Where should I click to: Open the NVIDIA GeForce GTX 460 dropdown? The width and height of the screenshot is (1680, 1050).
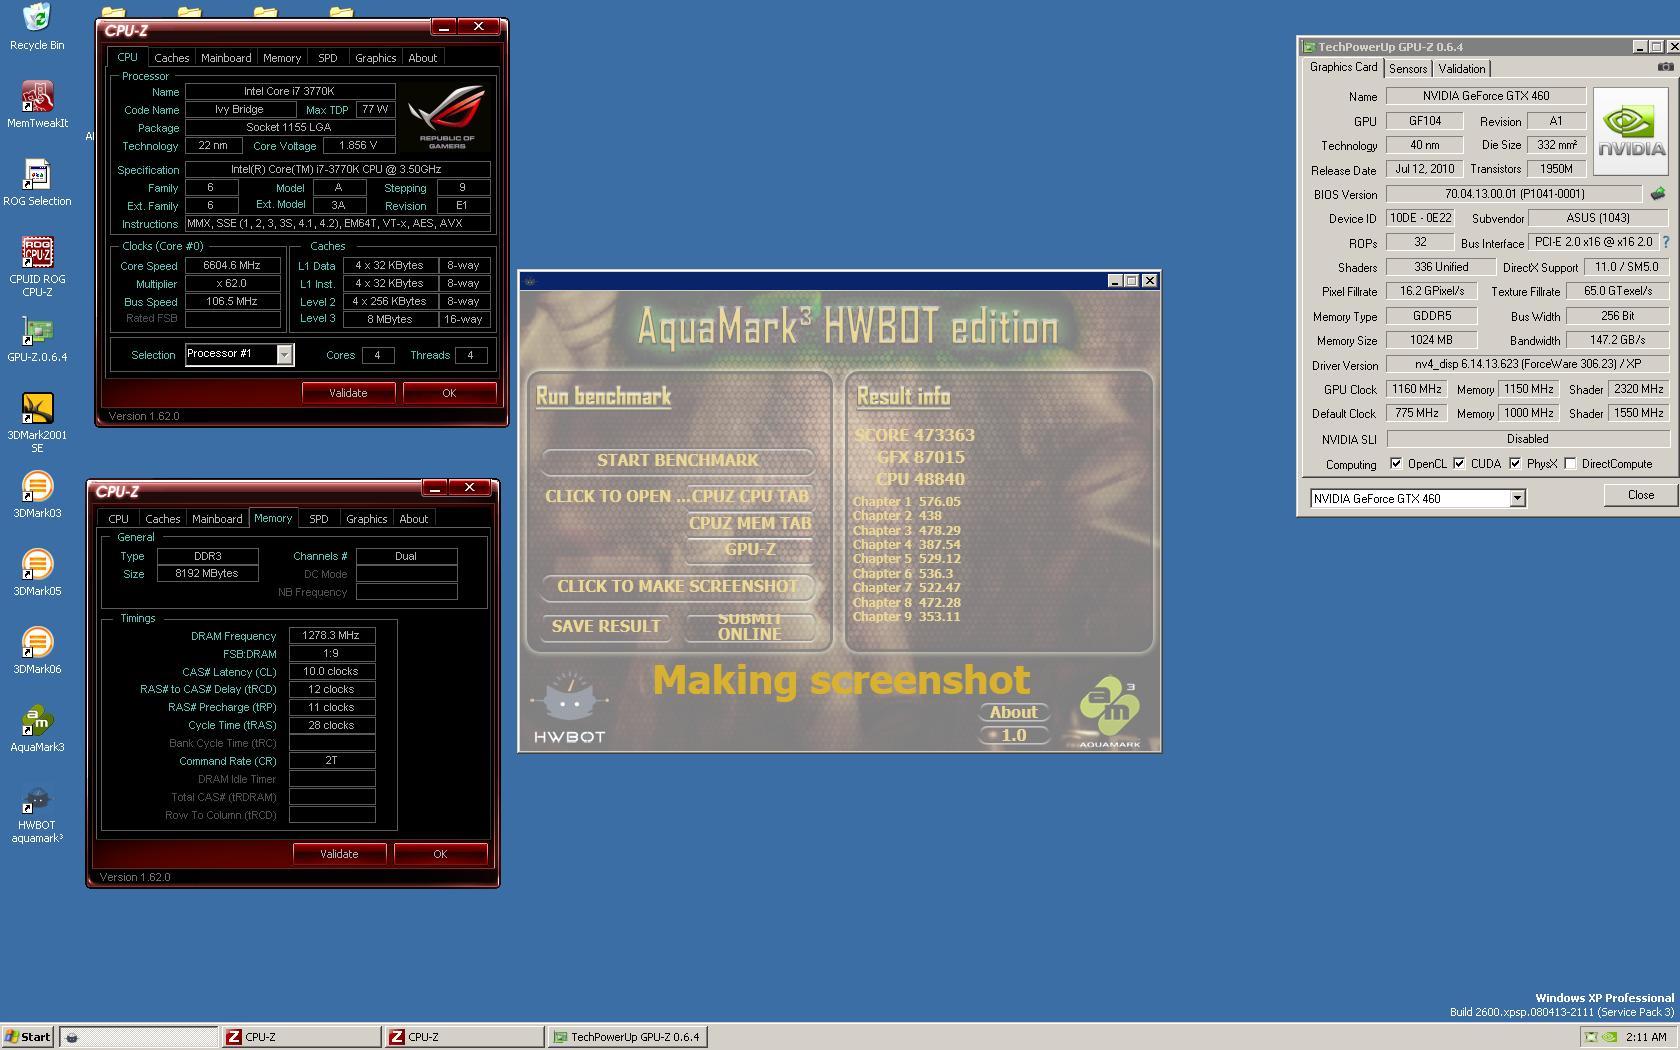click(x=1516, y=498)
